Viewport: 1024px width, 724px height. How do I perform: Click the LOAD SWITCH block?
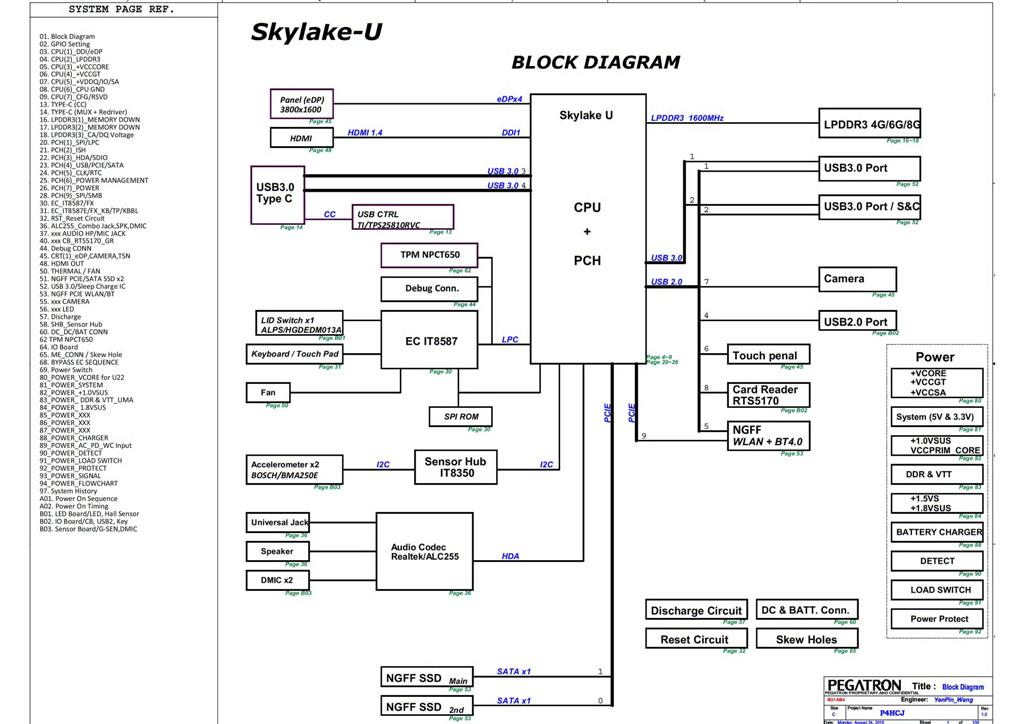point(936,590)
